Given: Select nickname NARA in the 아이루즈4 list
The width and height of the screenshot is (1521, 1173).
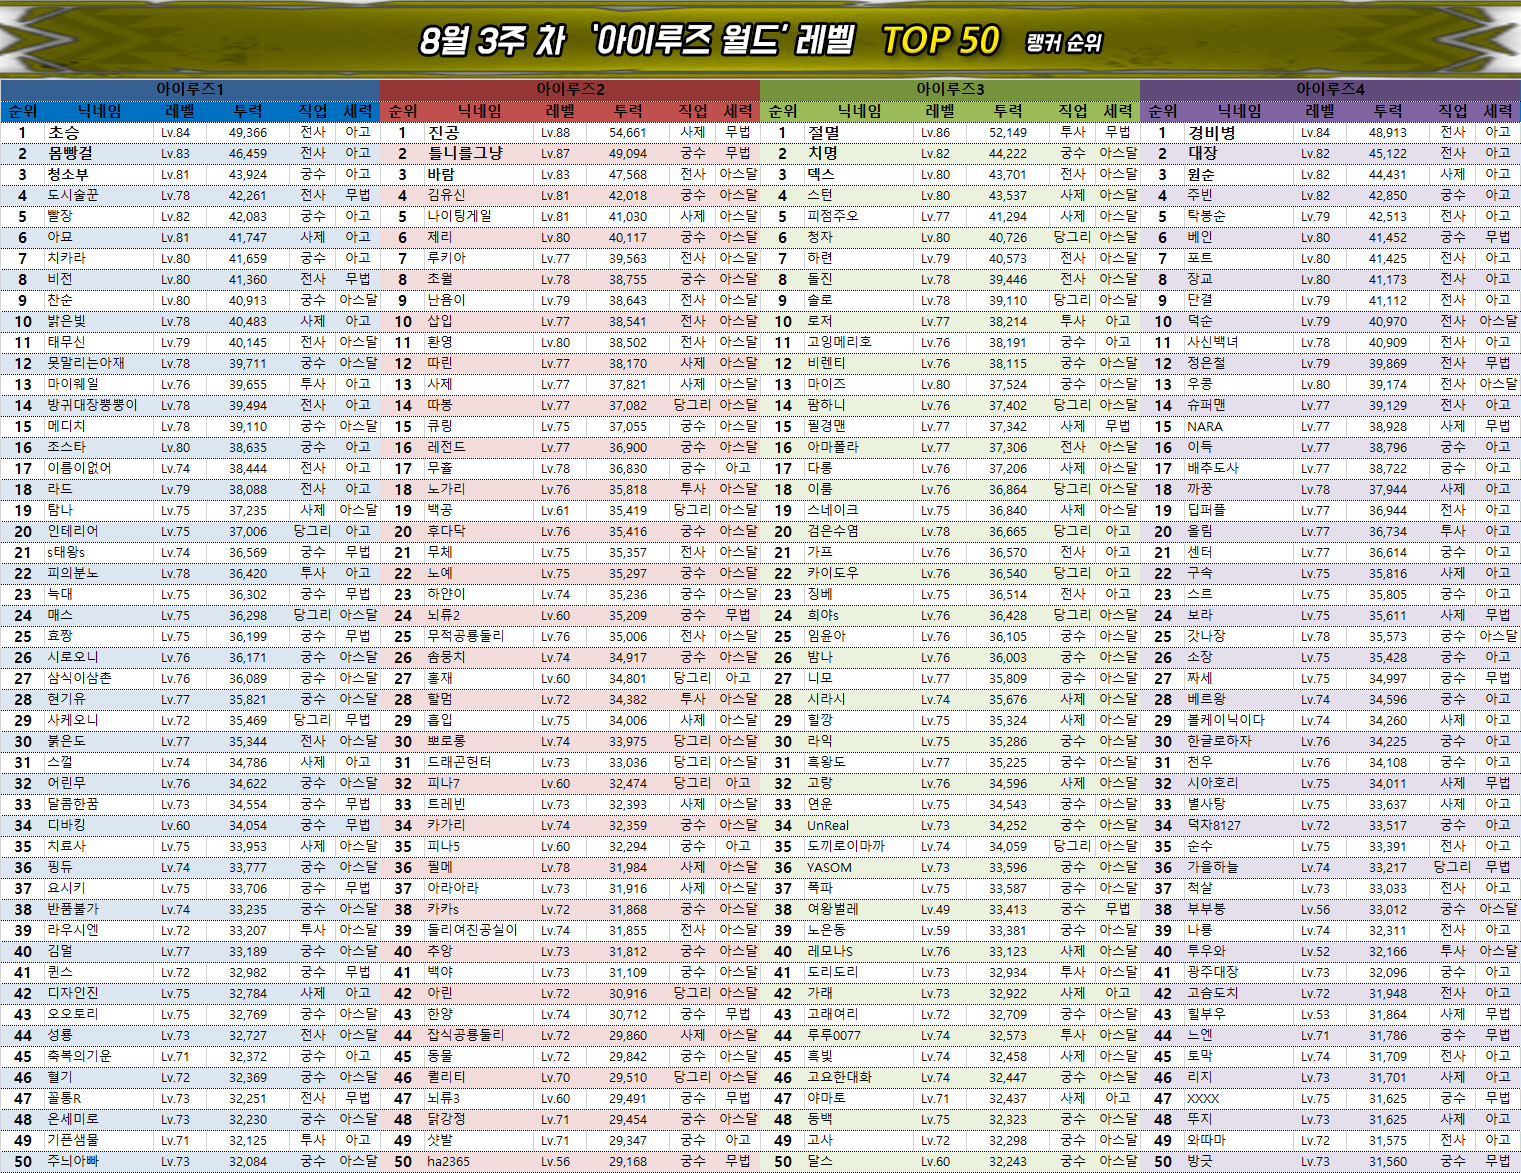Looking at the screenshot, I should tap(1204, 426).
